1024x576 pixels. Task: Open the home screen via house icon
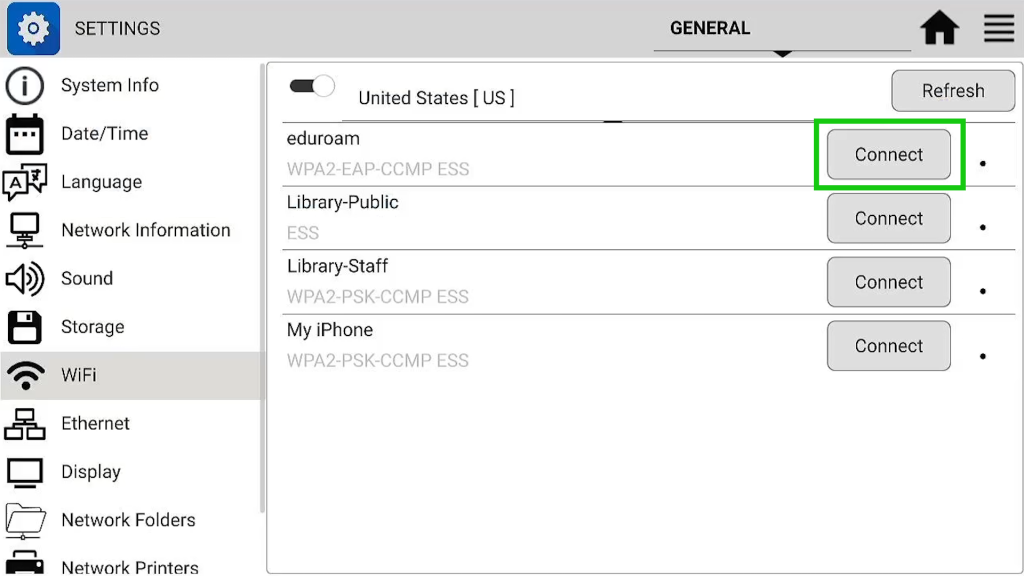click(x=939, y=28)
